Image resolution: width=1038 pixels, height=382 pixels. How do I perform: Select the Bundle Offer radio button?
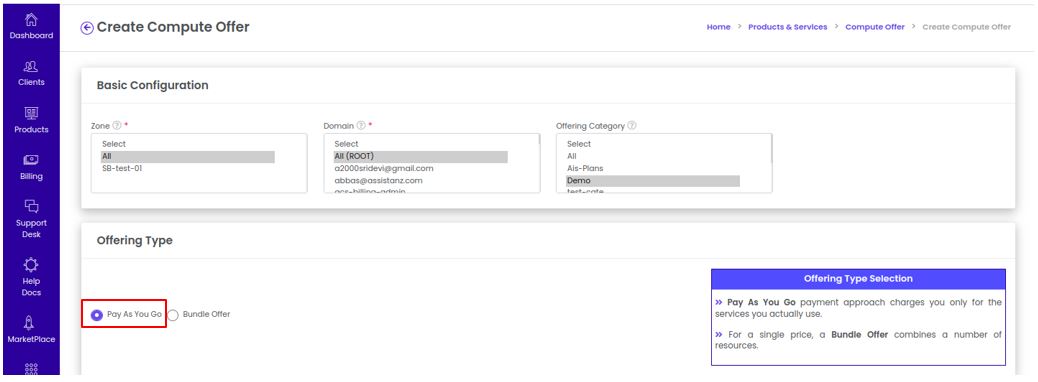173,315
